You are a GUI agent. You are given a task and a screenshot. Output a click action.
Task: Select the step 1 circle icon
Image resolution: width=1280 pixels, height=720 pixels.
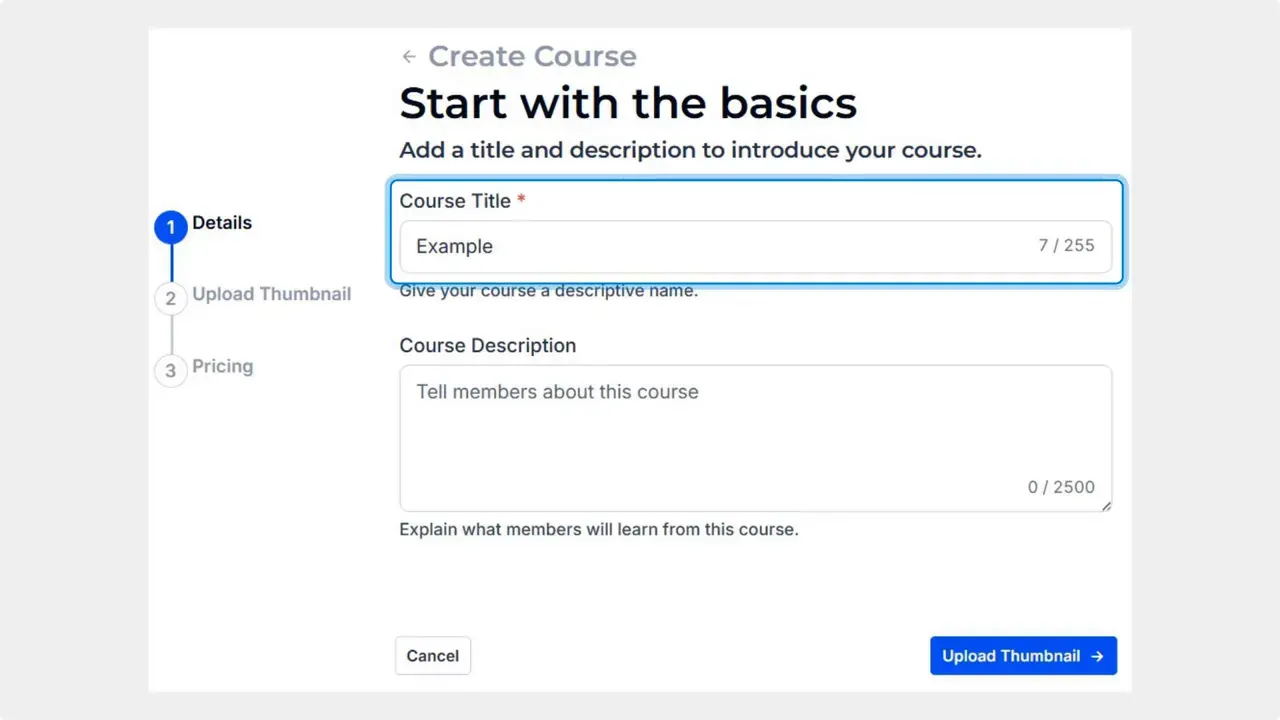coord(170,227)
